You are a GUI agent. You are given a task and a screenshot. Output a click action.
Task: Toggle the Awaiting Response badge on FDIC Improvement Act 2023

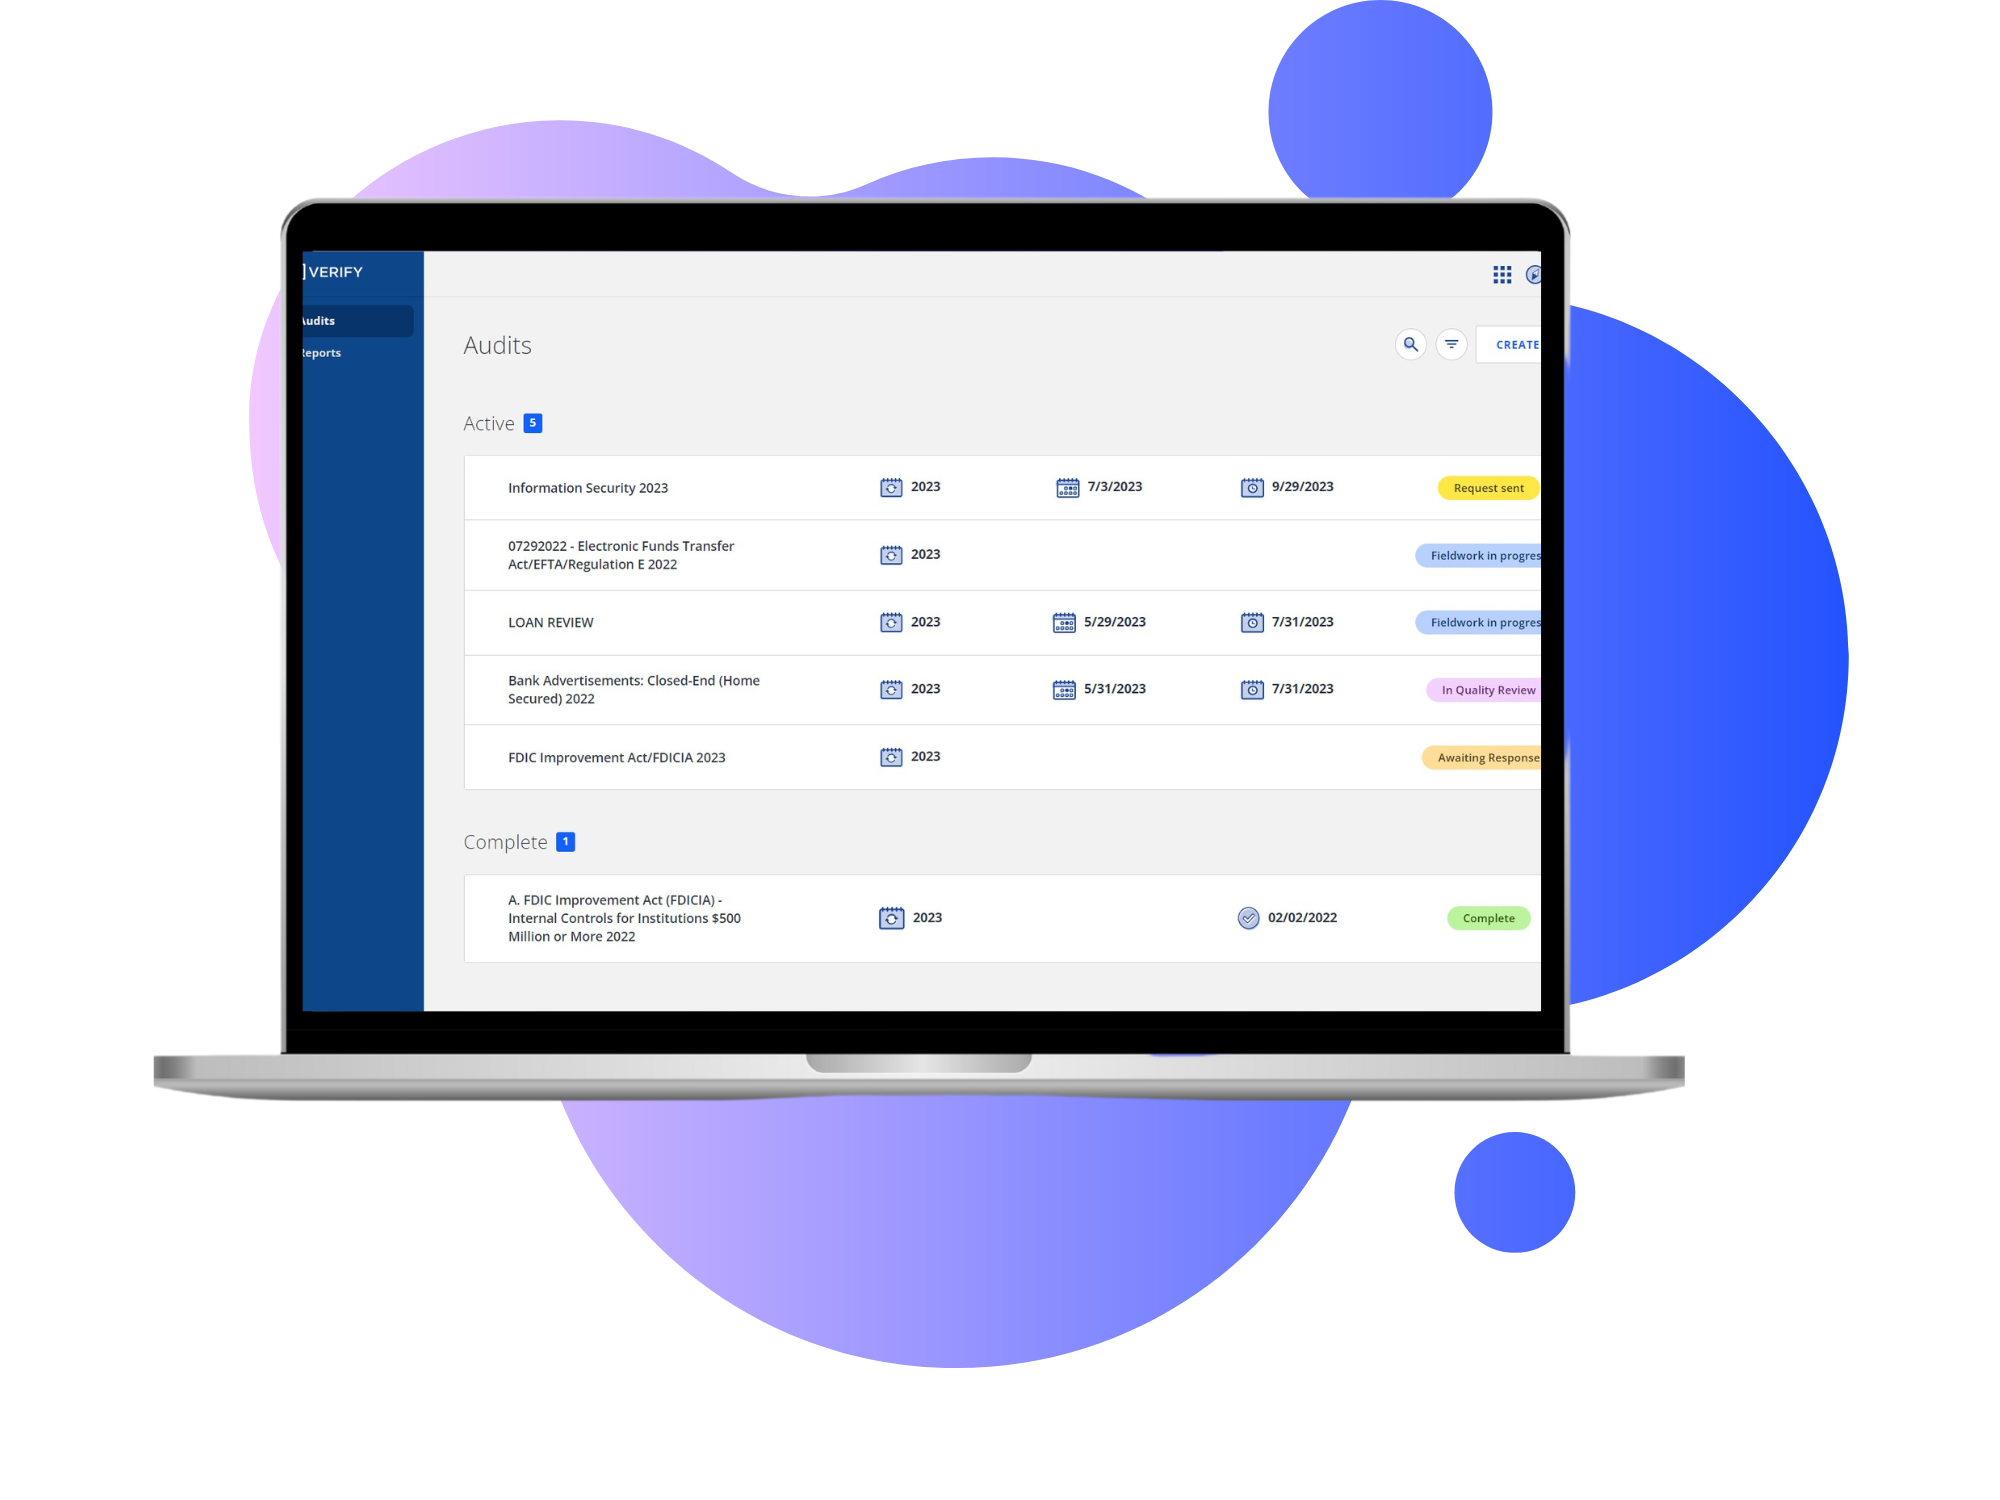[x=1487, y=756]
